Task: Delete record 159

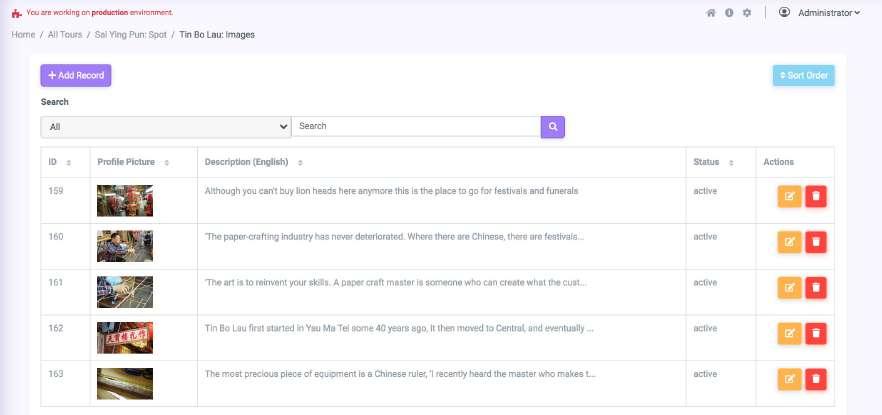Action: click(x=816, y=196)
